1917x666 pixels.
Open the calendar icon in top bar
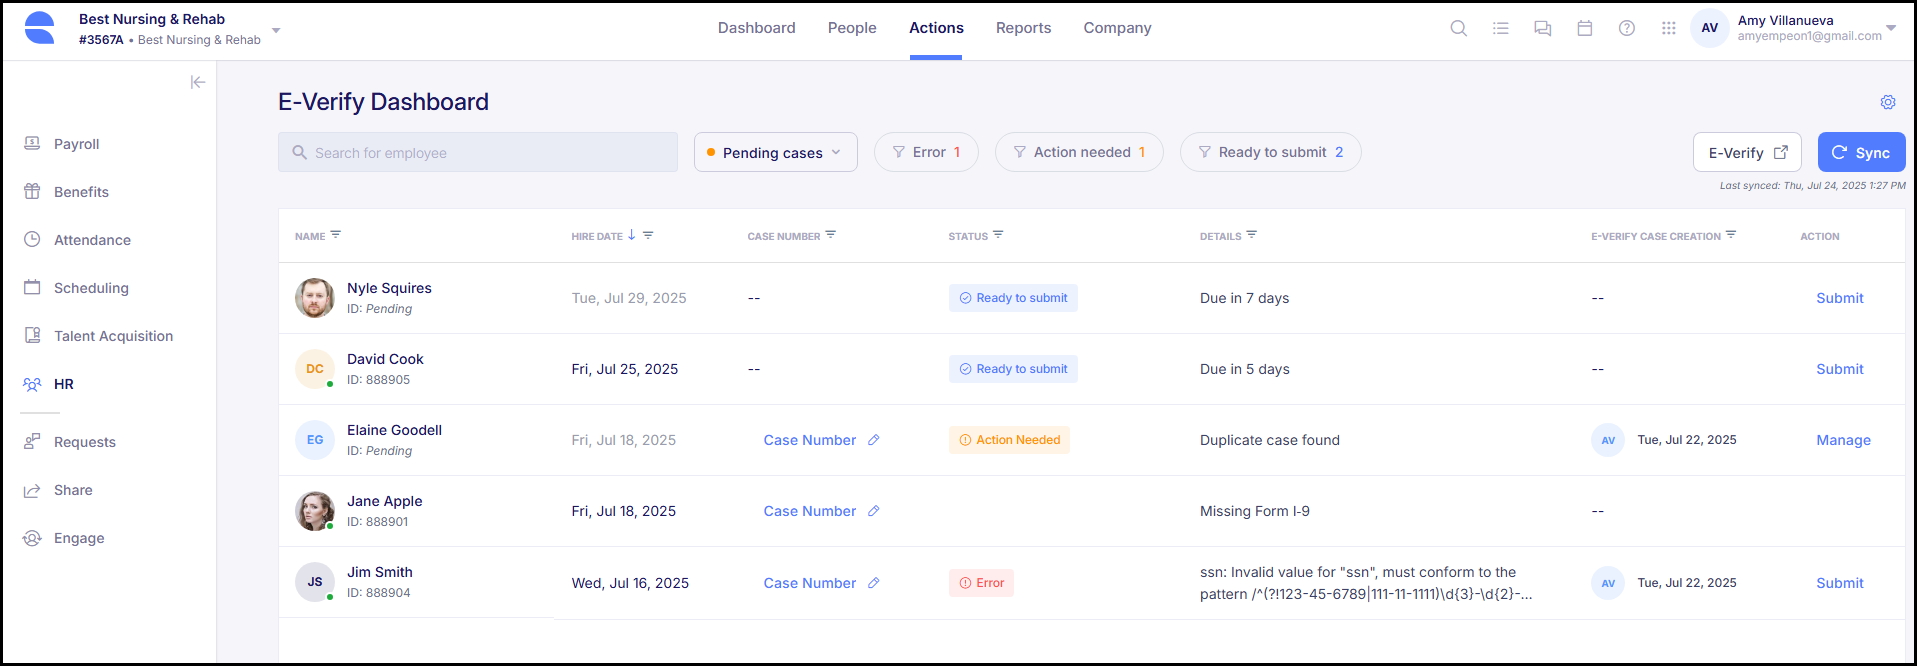1584,28
